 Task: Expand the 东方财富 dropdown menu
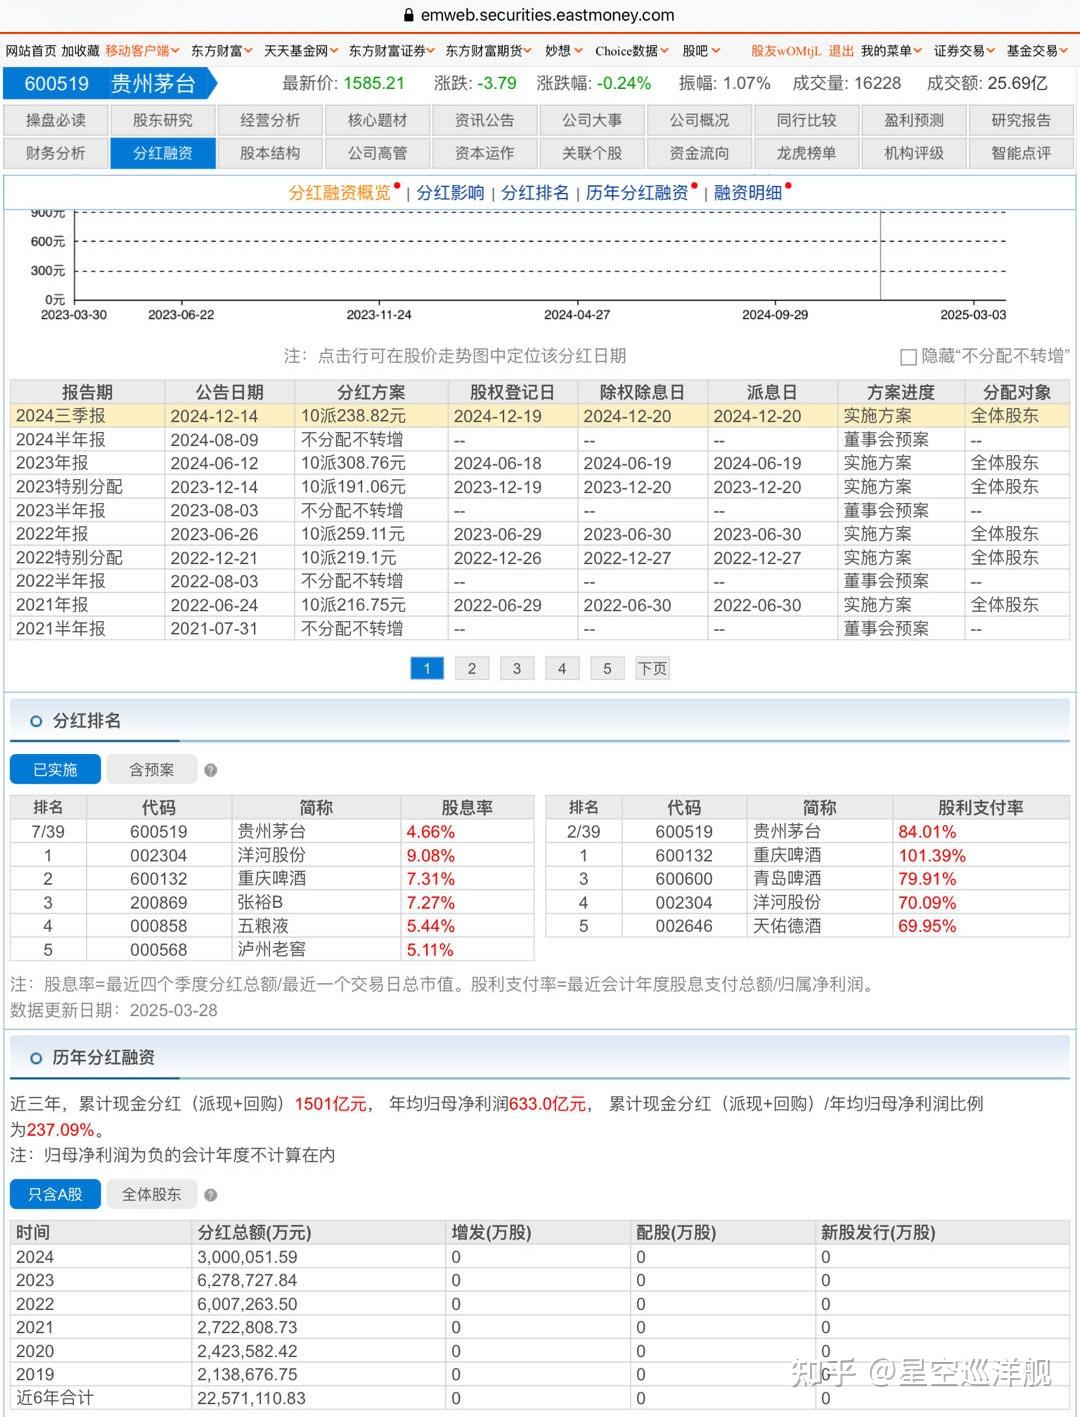(223, 51)
